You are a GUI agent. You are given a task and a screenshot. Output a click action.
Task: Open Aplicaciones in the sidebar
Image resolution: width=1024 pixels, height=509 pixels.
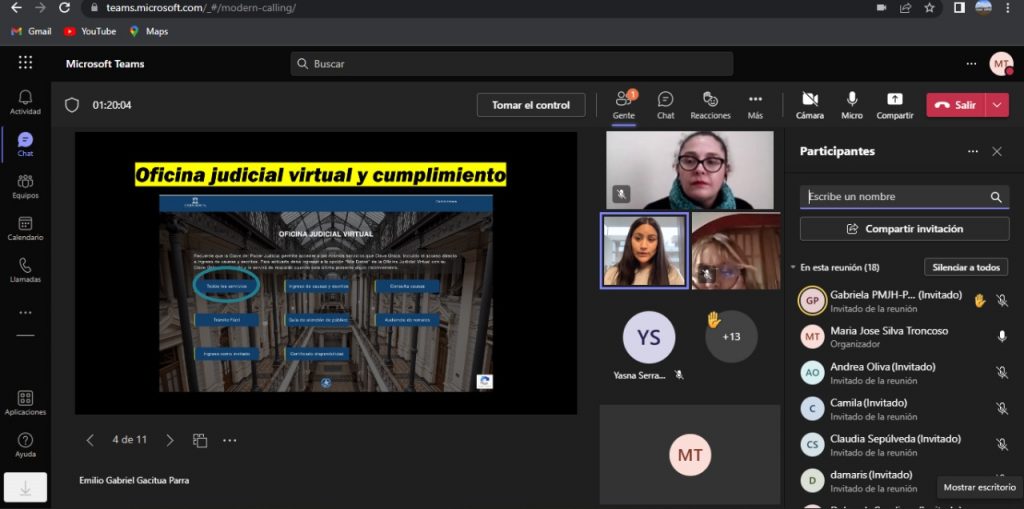[x=25, y=402]
